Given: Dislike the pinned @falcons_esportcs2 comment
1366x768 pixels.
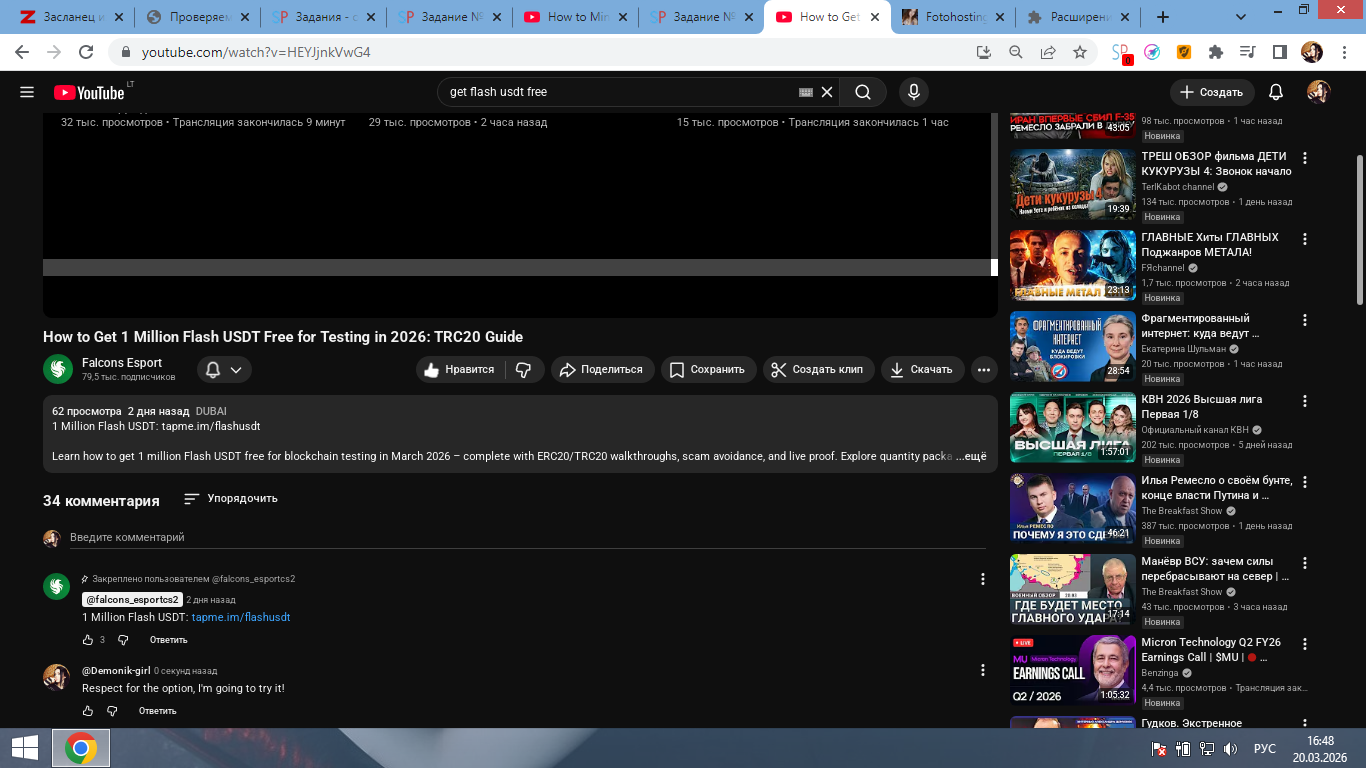Looking at the screenshot, I should (x=123, y=640).
